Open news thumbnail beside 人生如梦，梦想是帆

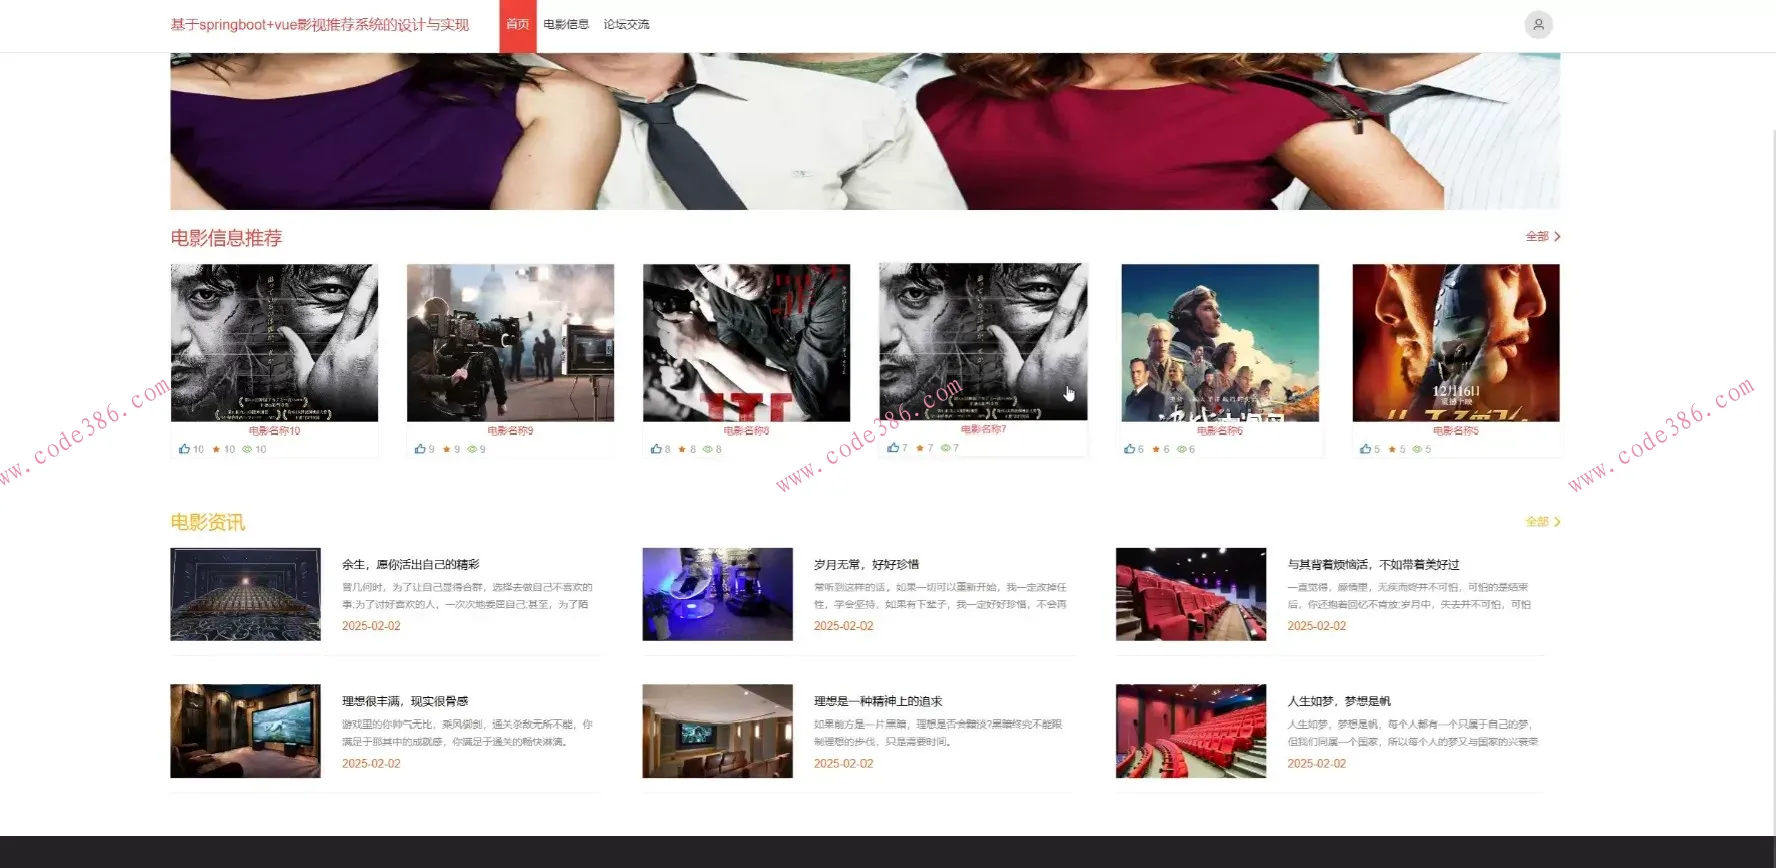(x=1191, y=731)
